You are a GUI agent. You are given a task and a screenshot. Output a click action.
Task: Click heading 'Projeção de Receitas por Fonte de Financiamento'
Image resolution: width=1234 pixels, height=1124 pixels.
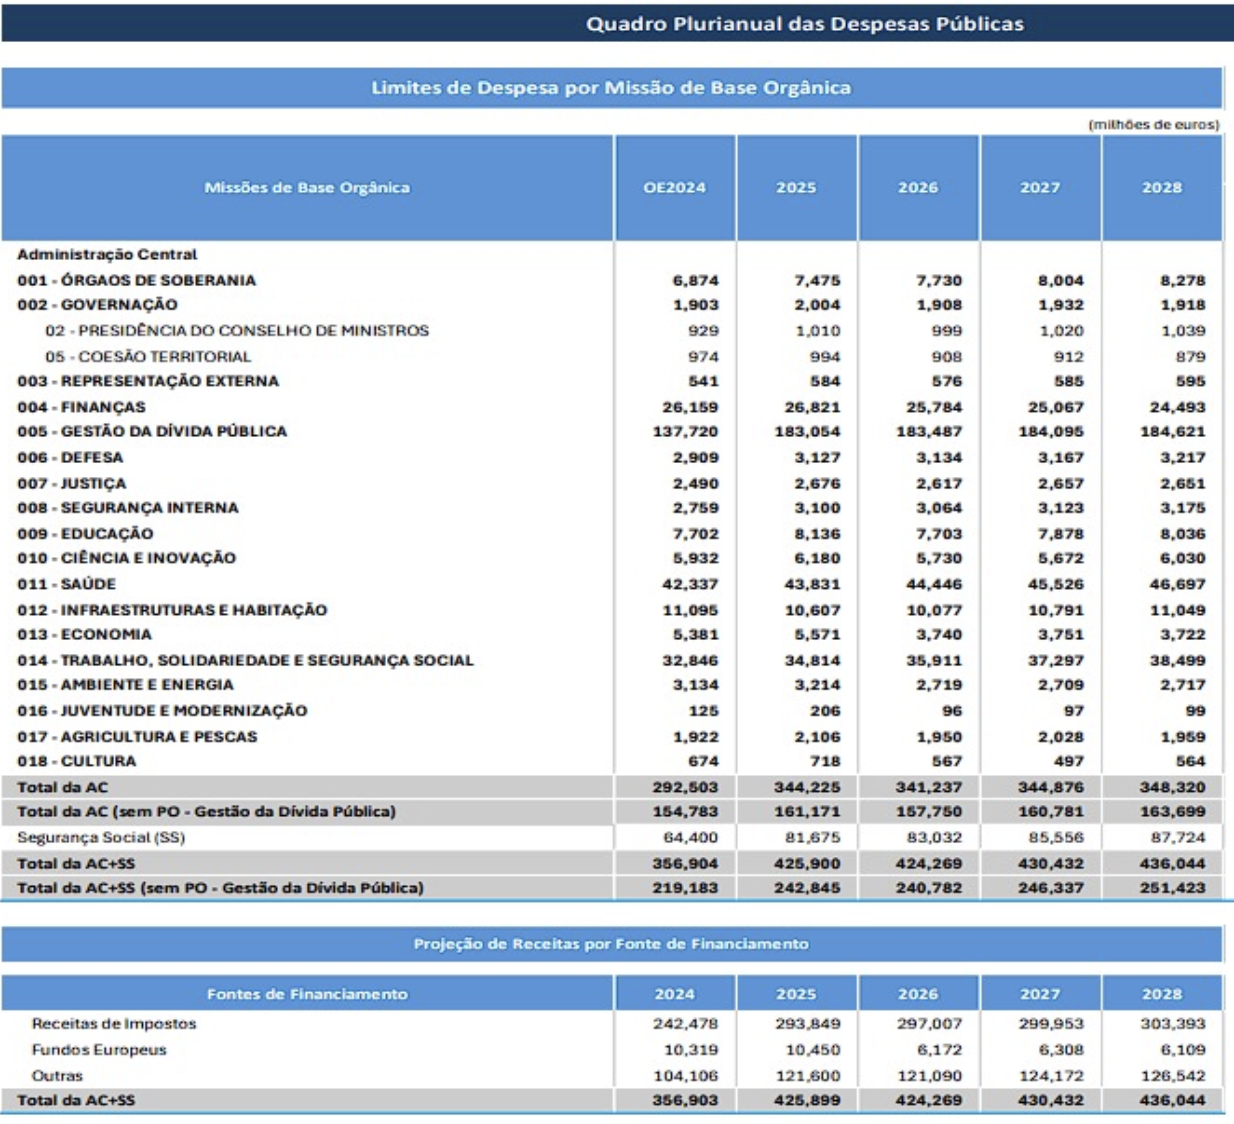tap(611, 944)
